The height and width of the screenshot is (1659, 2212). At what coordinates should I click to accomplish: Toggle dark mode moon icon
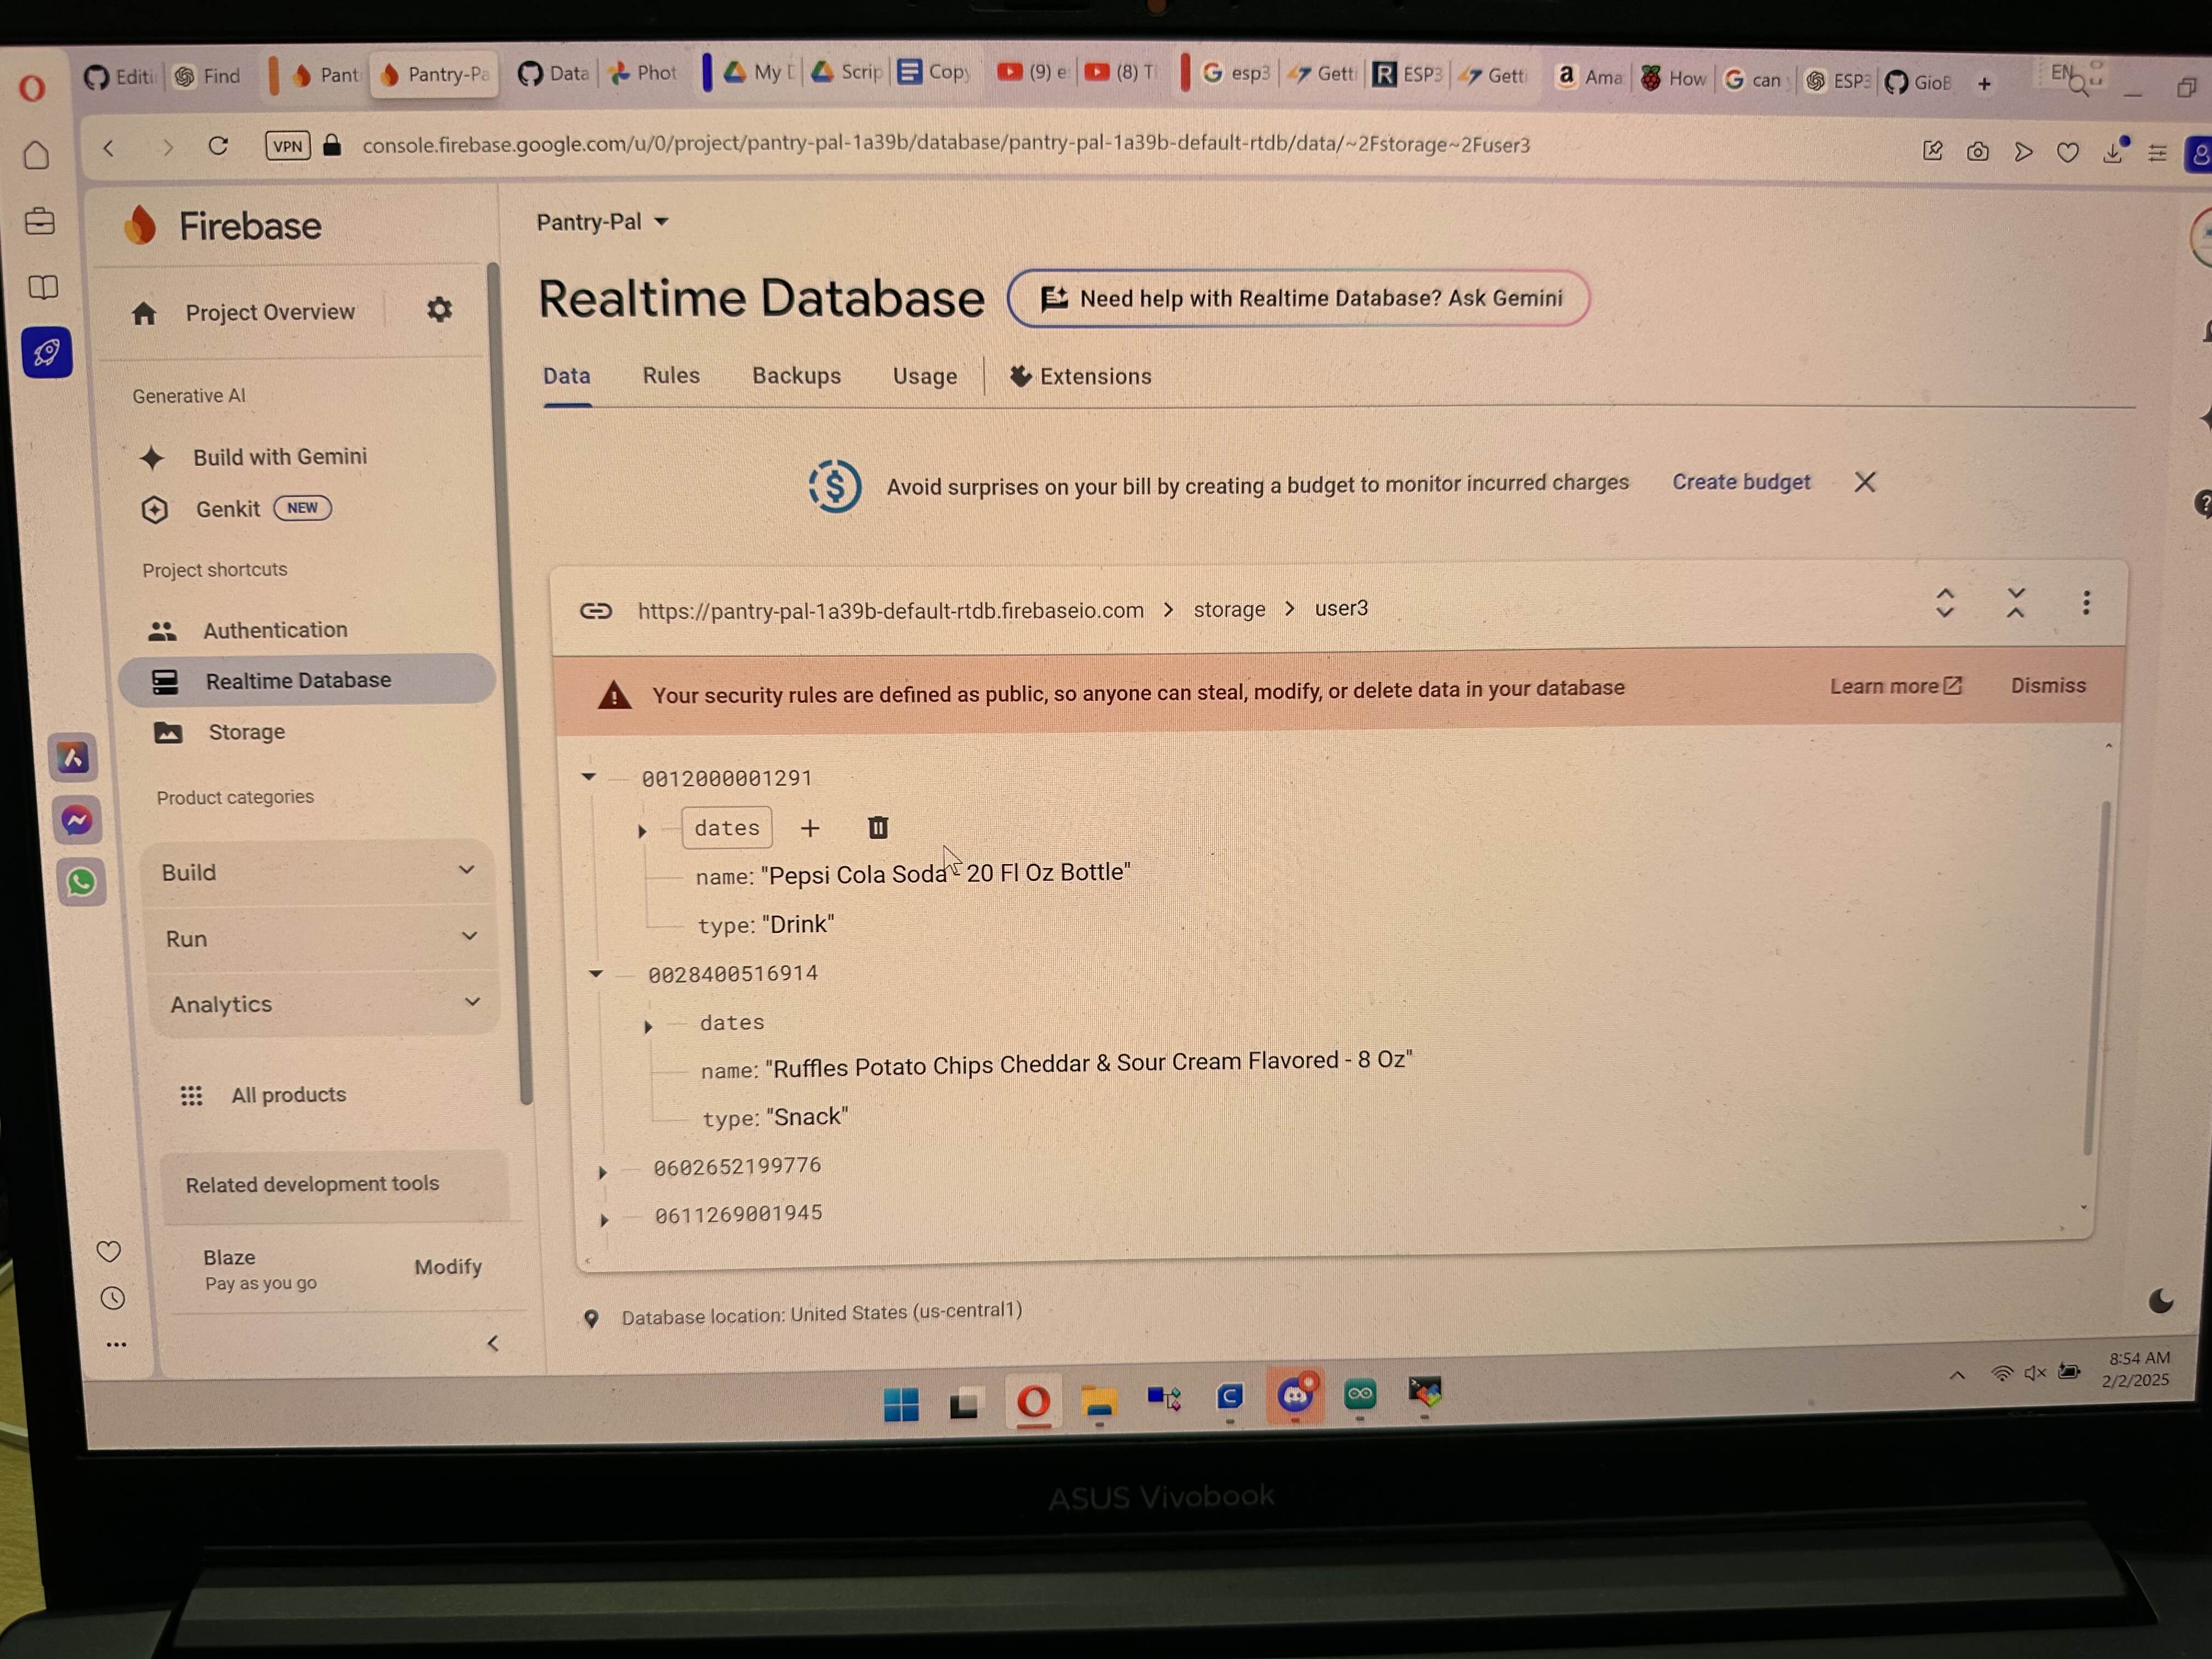pos(2160,1301)
